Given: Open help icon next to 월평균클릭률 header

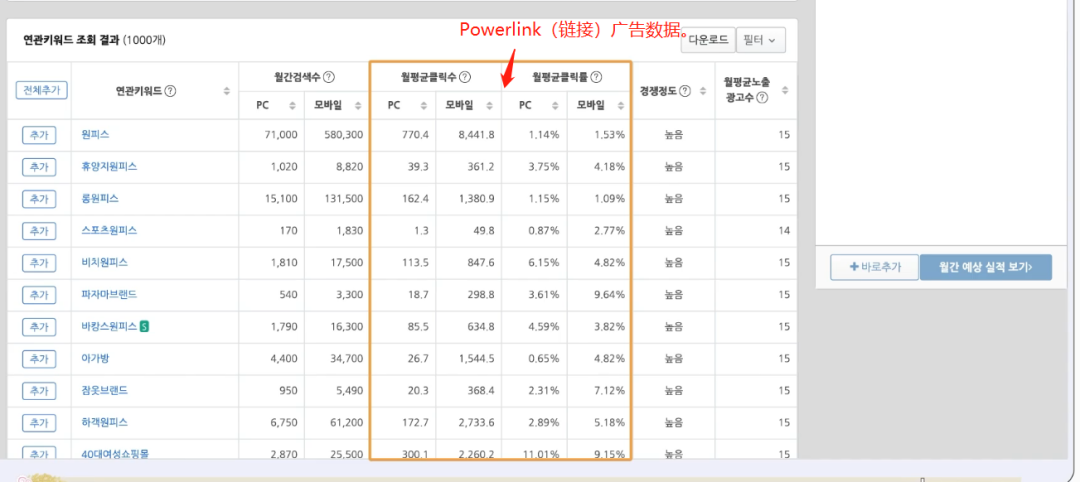Looking at the screenshot, I should pyautogui.click(x=596, y=76).
